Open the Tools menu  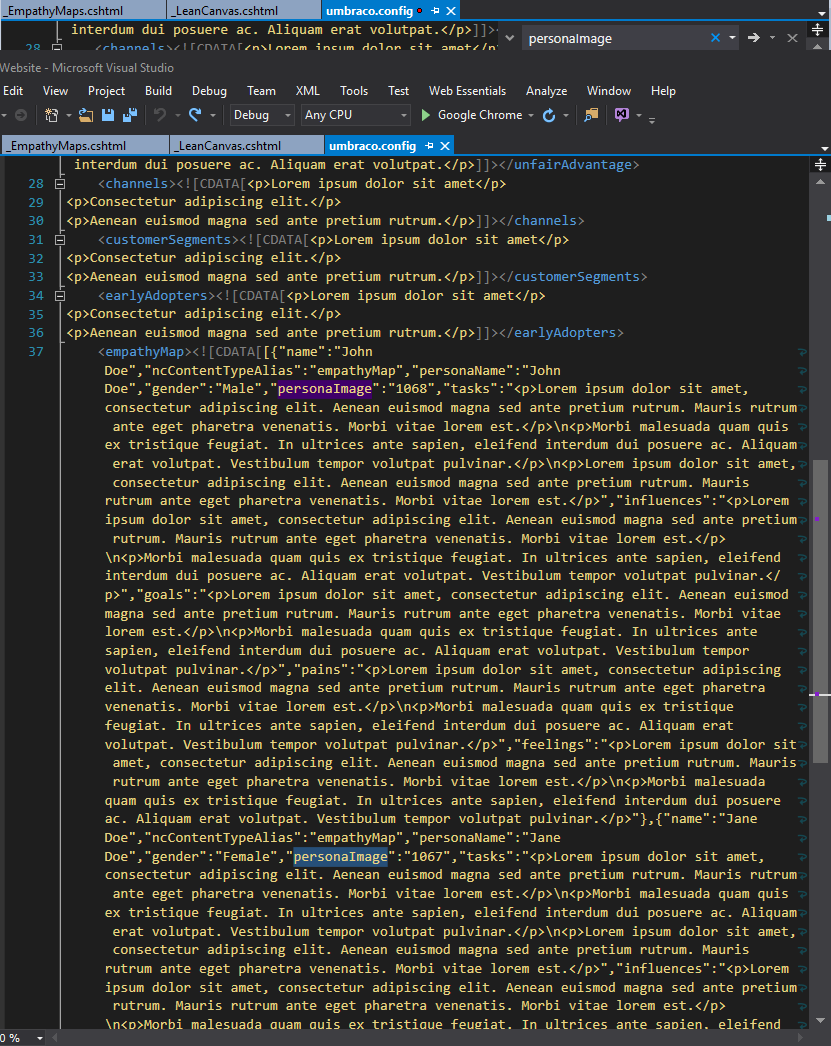(353, 91)
